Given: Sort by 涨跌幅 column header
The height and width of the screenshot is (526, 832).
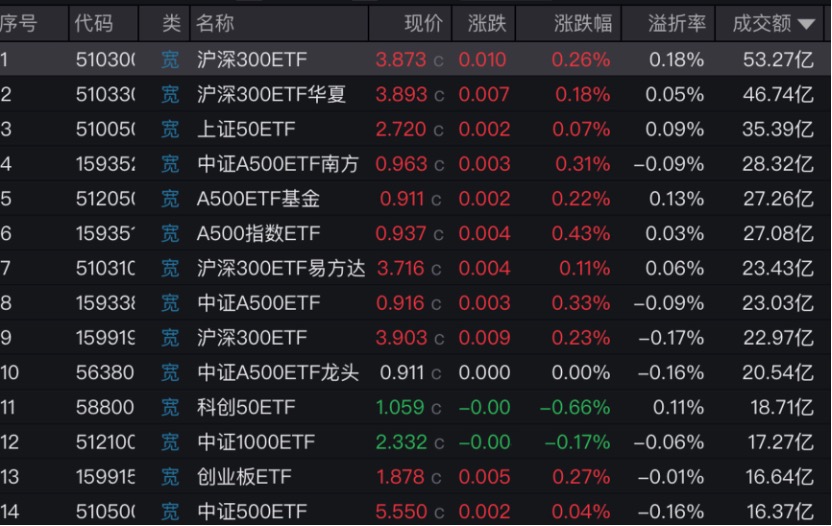Looking at the screenshot, I should (583, 23).
